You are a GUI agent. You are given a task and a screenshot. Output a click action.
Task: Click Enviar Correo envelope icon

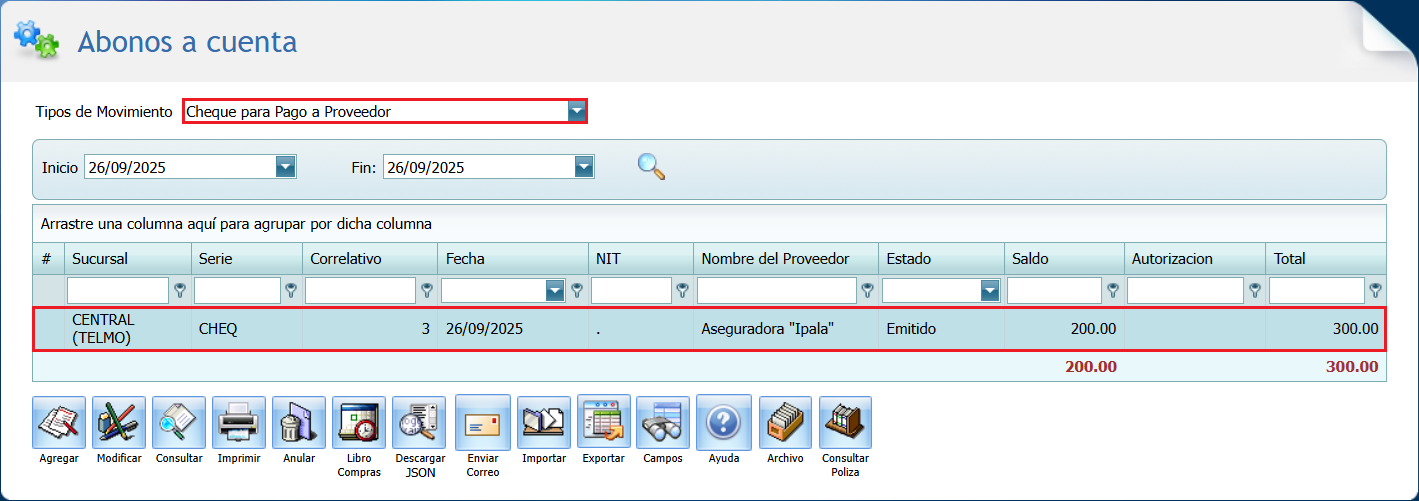482,423
